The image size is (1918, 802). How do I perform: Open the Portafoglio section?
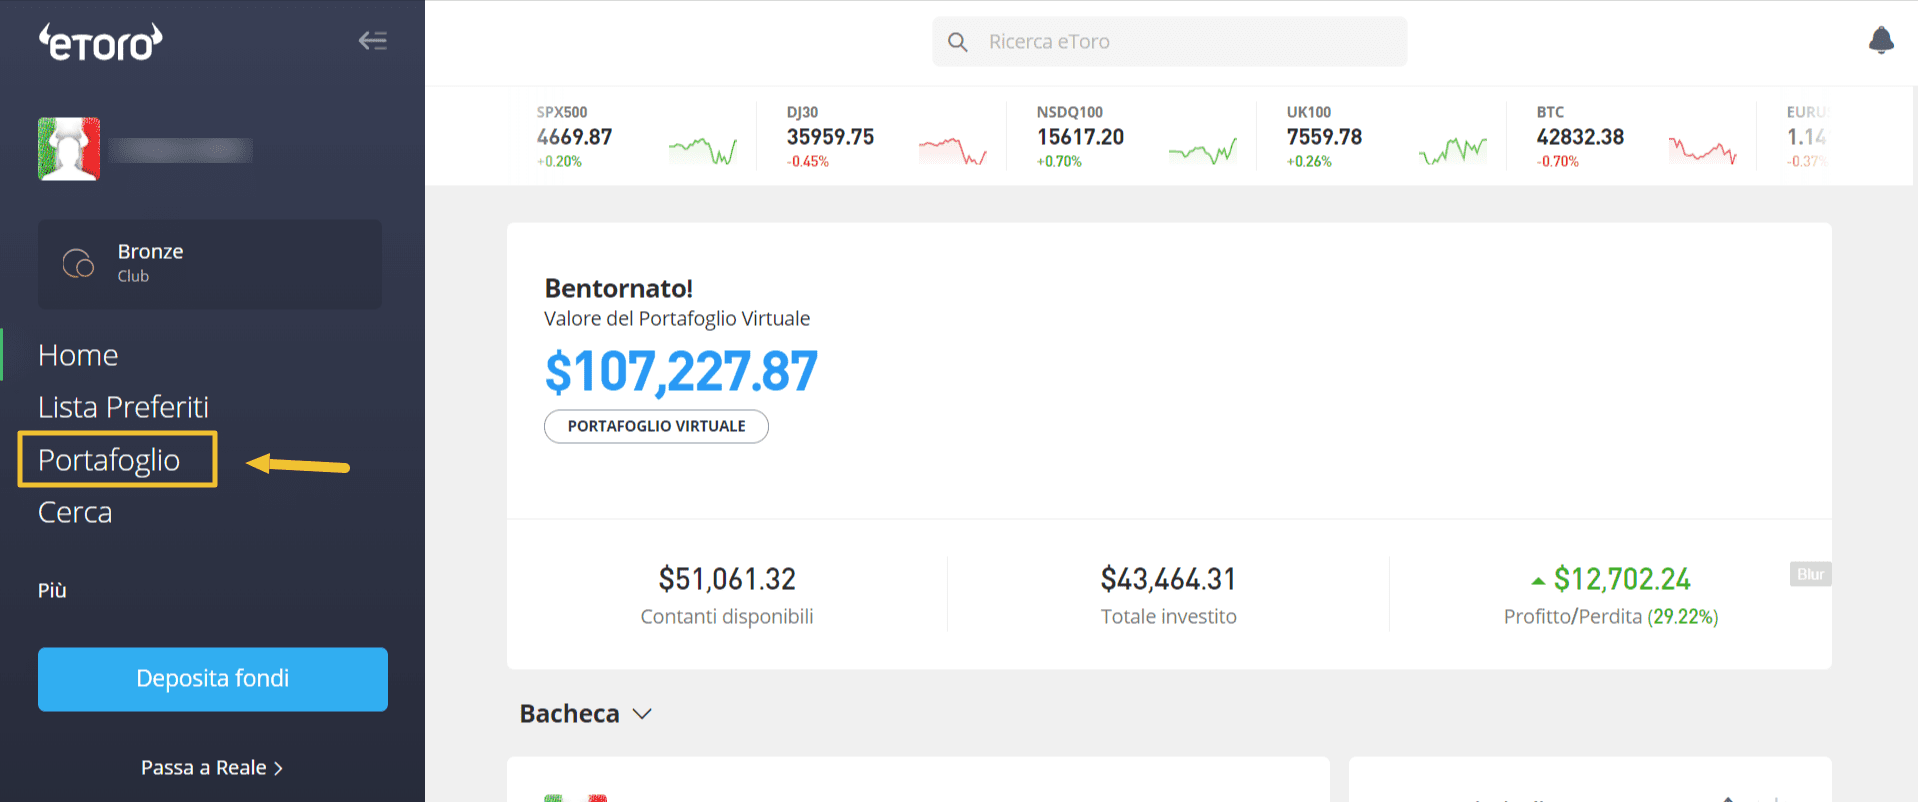coord(109,460)
